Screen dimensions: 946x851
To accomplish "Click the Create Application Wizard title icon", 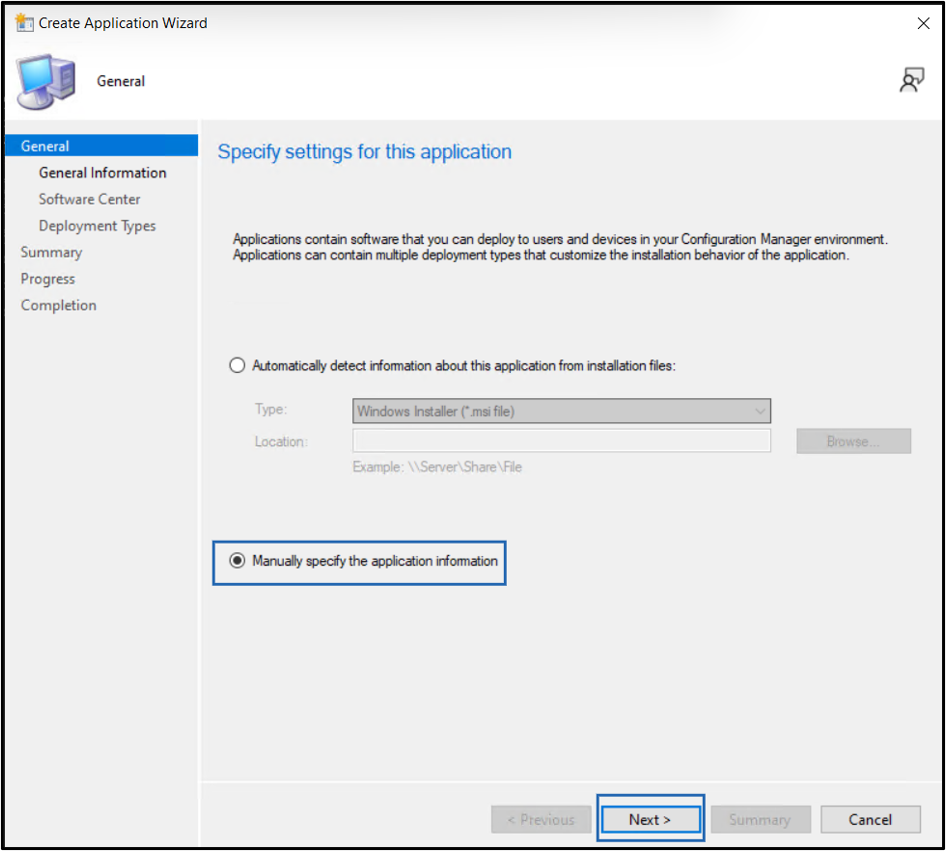I will click(x=24, y=23).
